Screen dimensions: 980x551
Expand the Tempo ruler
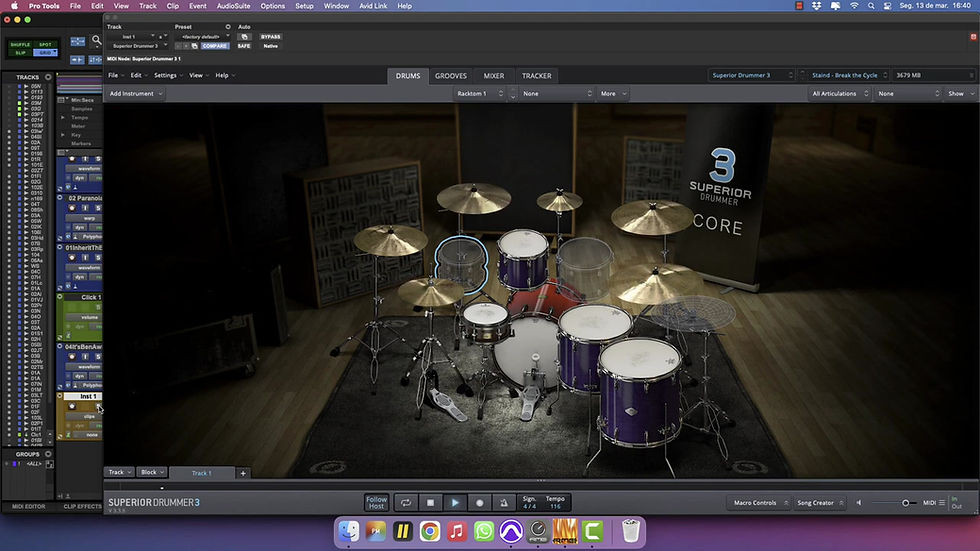62,117
